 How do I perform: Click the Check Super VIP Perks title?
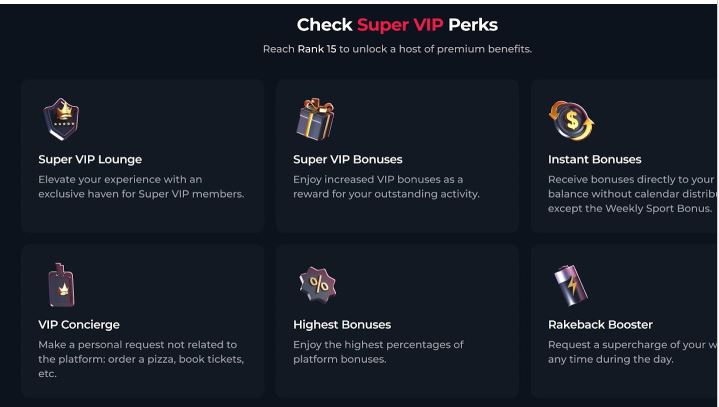pos(397,25)
